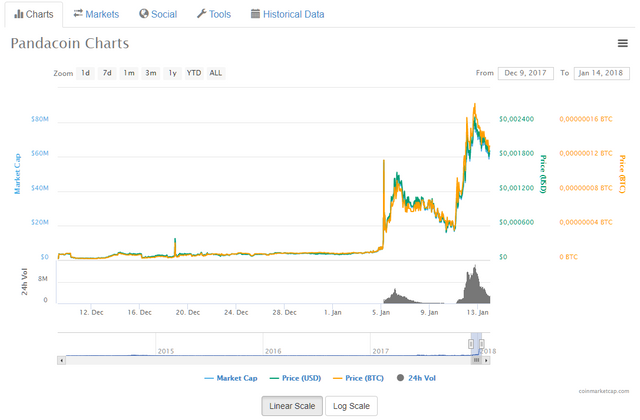This screenshot has height=420, width=640.
Task: Click the coinmarketcap.com credit link
Action: [604, 391]
